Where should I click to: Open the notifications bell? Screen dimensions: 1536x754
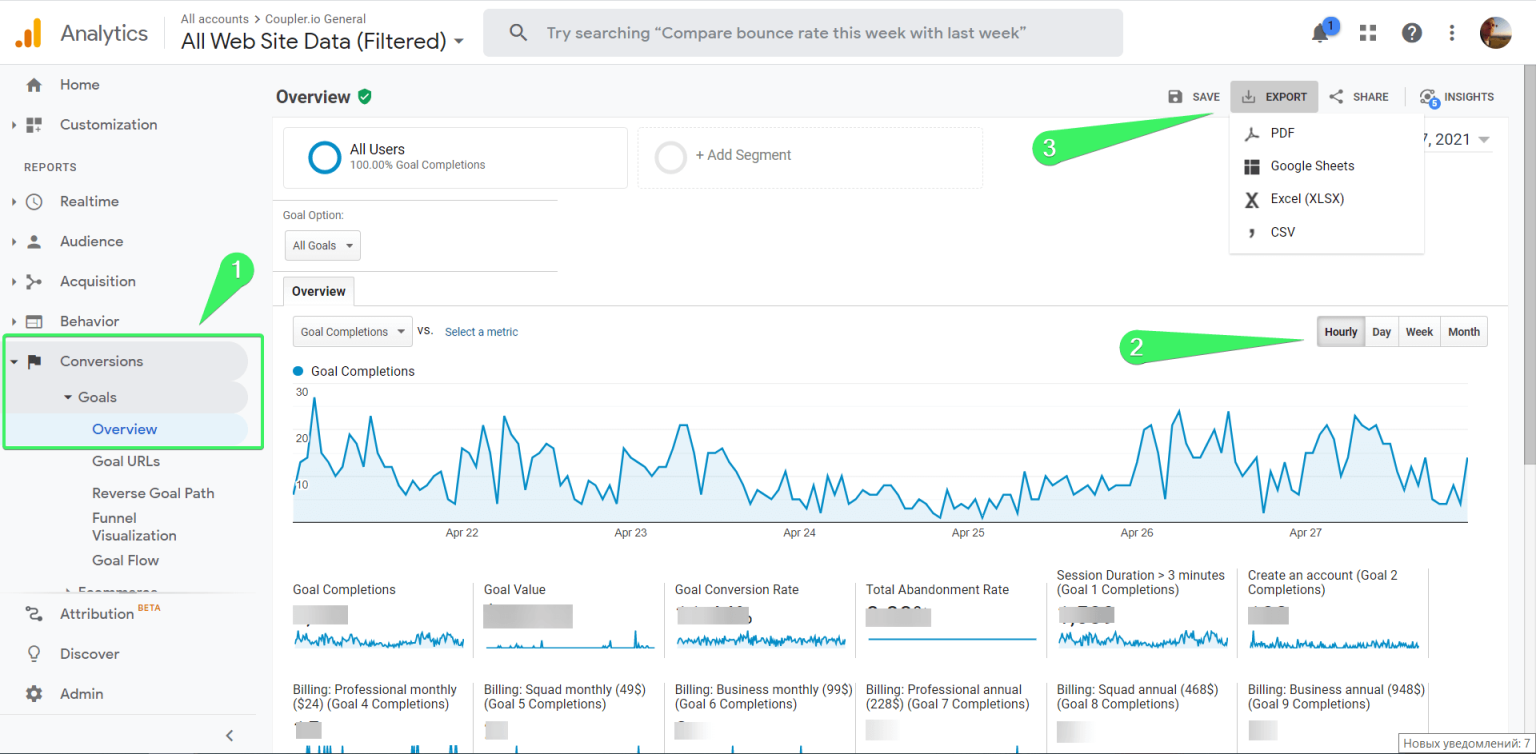(1318, 31)
